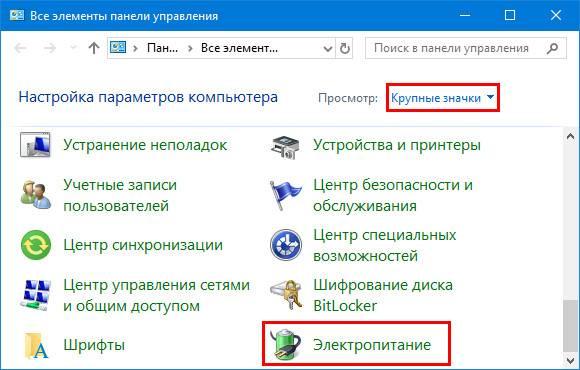Viewport: 580px width, 370px height.
Task: Go back with the left arrow
Action: pos(21,48)
